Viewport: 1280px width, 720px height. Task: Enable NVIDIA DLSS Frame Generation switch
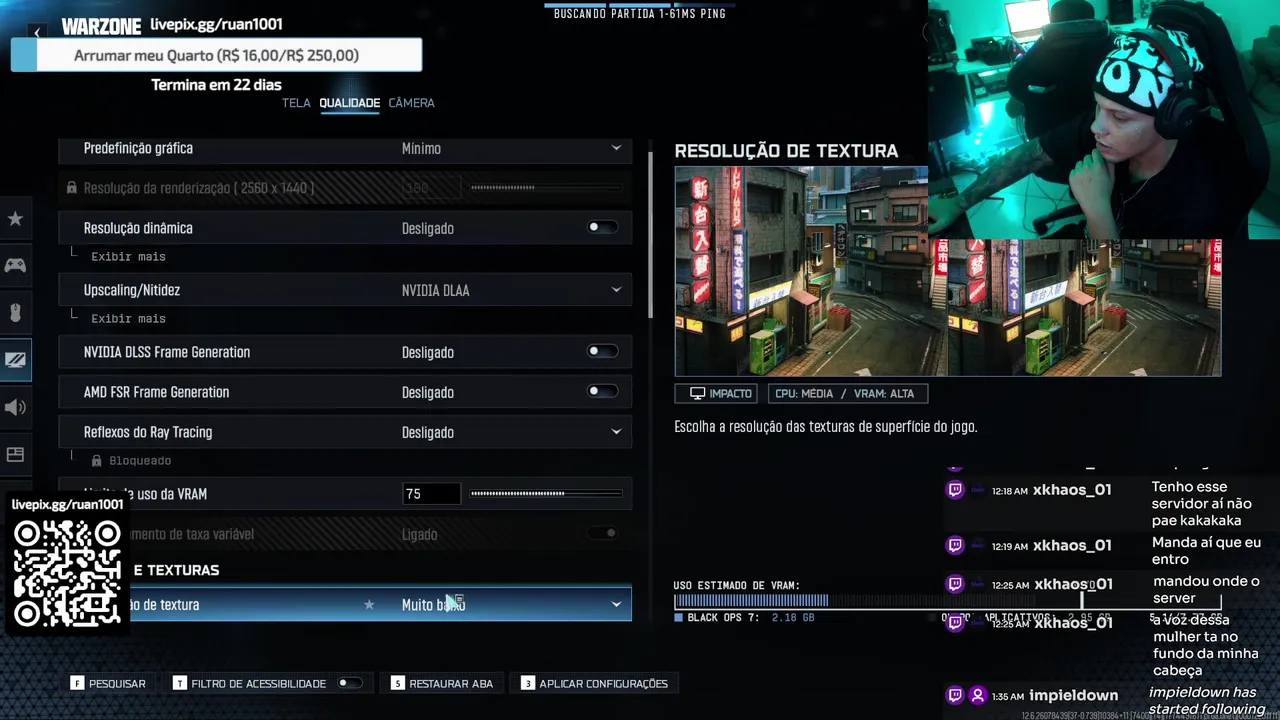602,352
